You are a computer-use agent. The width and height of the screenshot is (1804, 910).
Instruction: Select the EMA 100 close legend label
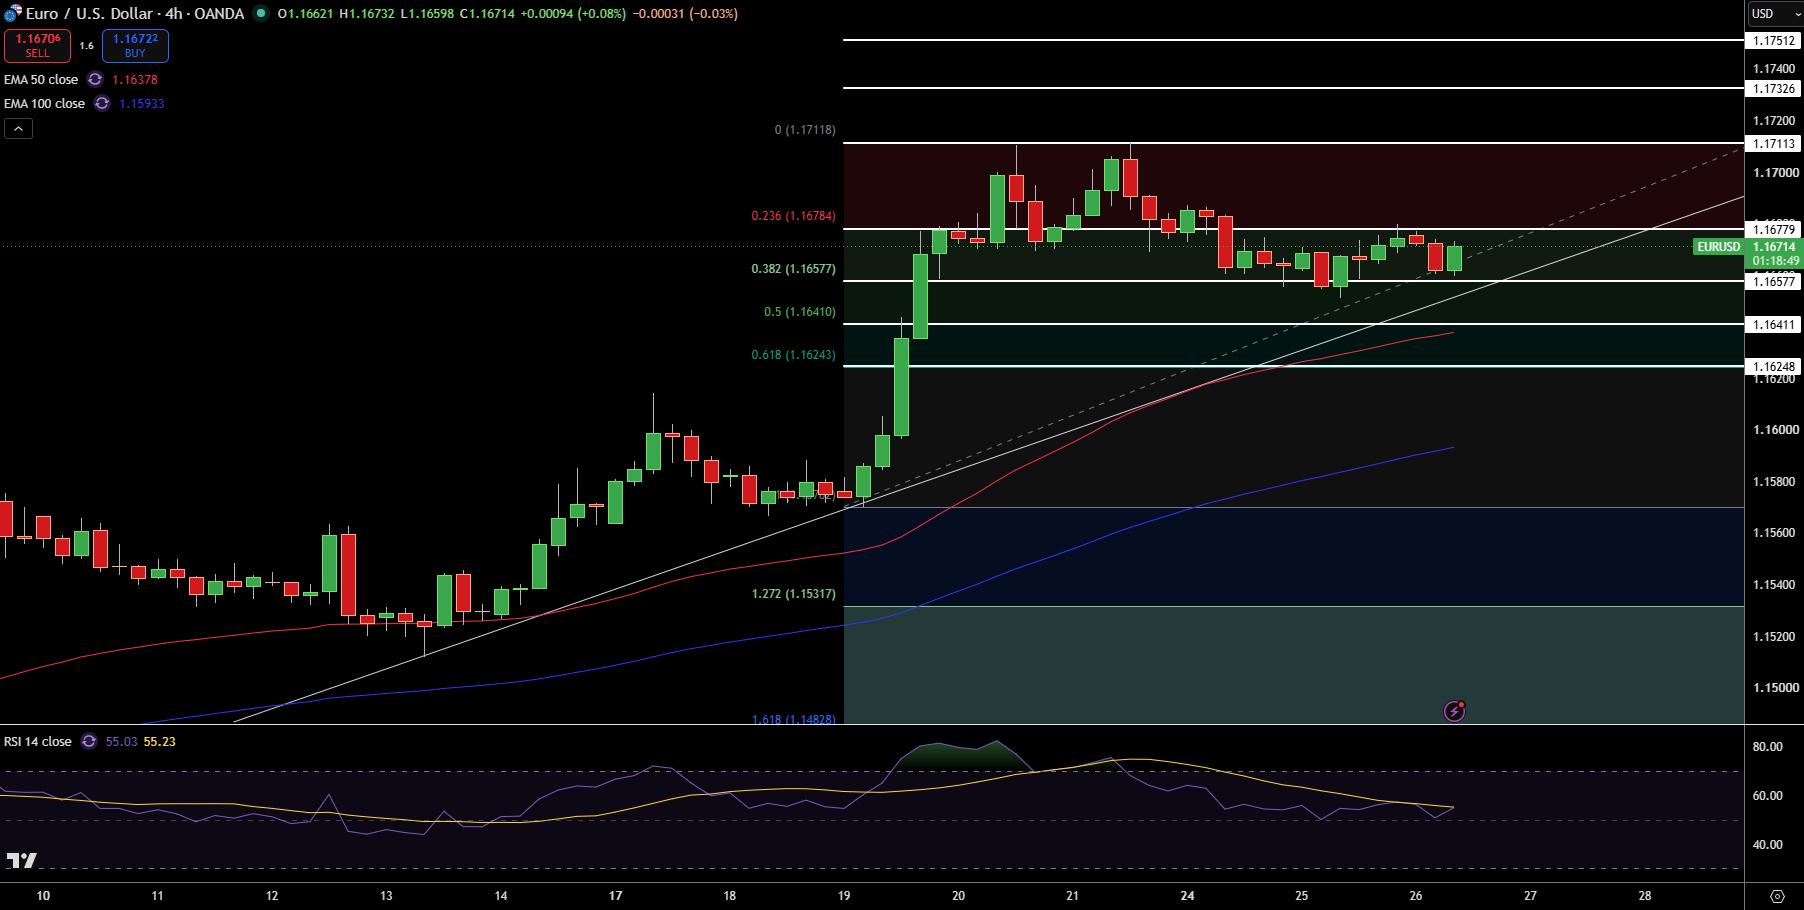(x=44, y=103)
